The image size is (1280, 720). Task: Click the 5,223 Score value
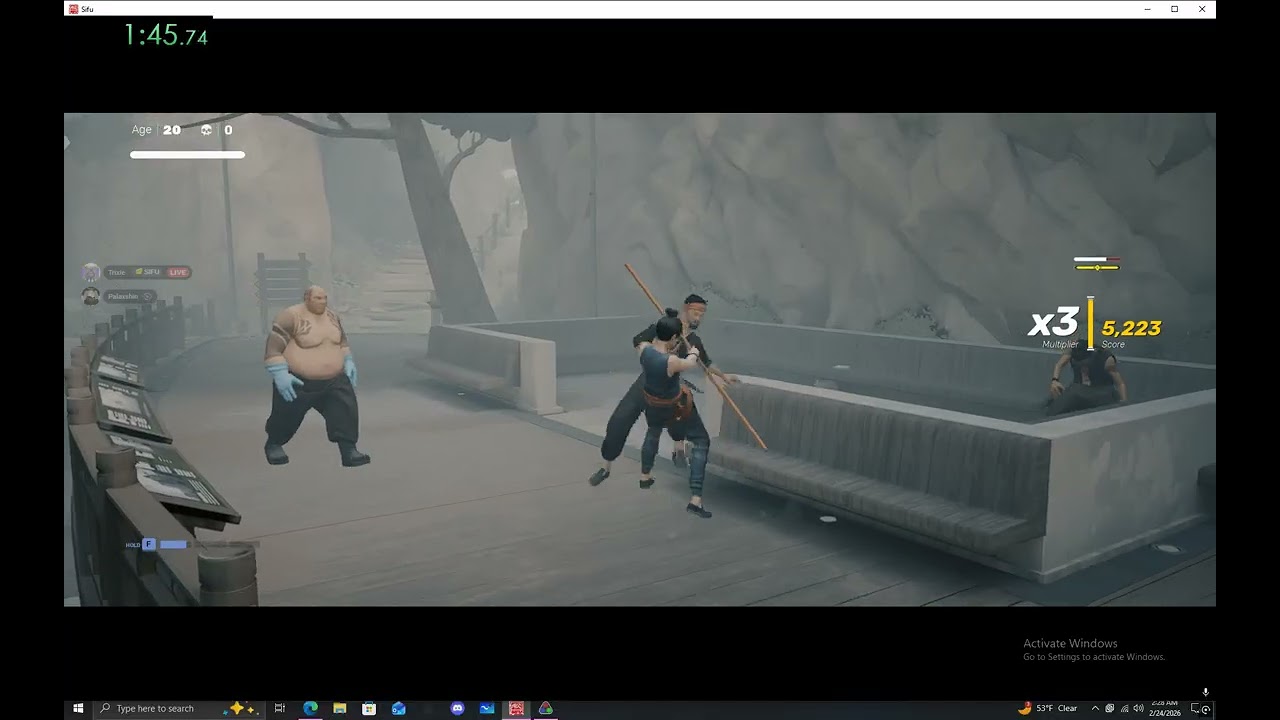click(x=1131, y=329)
